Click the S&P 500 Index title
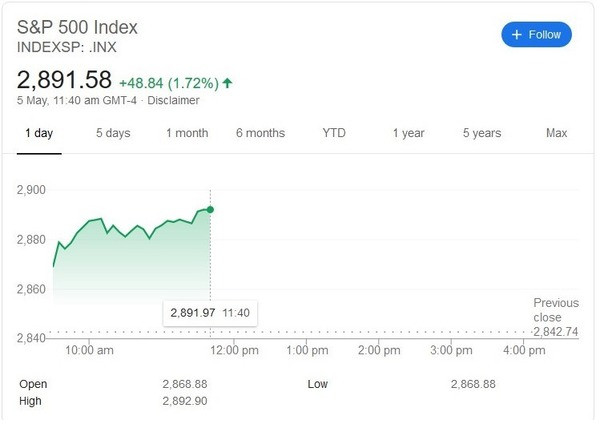Screen dimensions: 600x430 [77, 28]
